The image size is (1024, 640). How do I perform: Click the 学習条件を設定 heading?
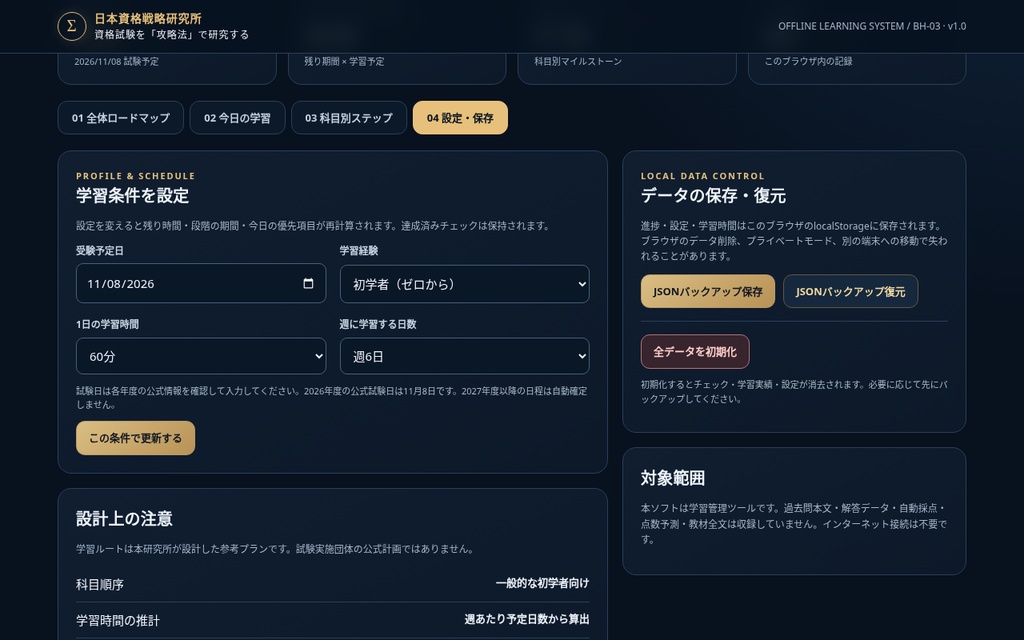pos(133,195)
